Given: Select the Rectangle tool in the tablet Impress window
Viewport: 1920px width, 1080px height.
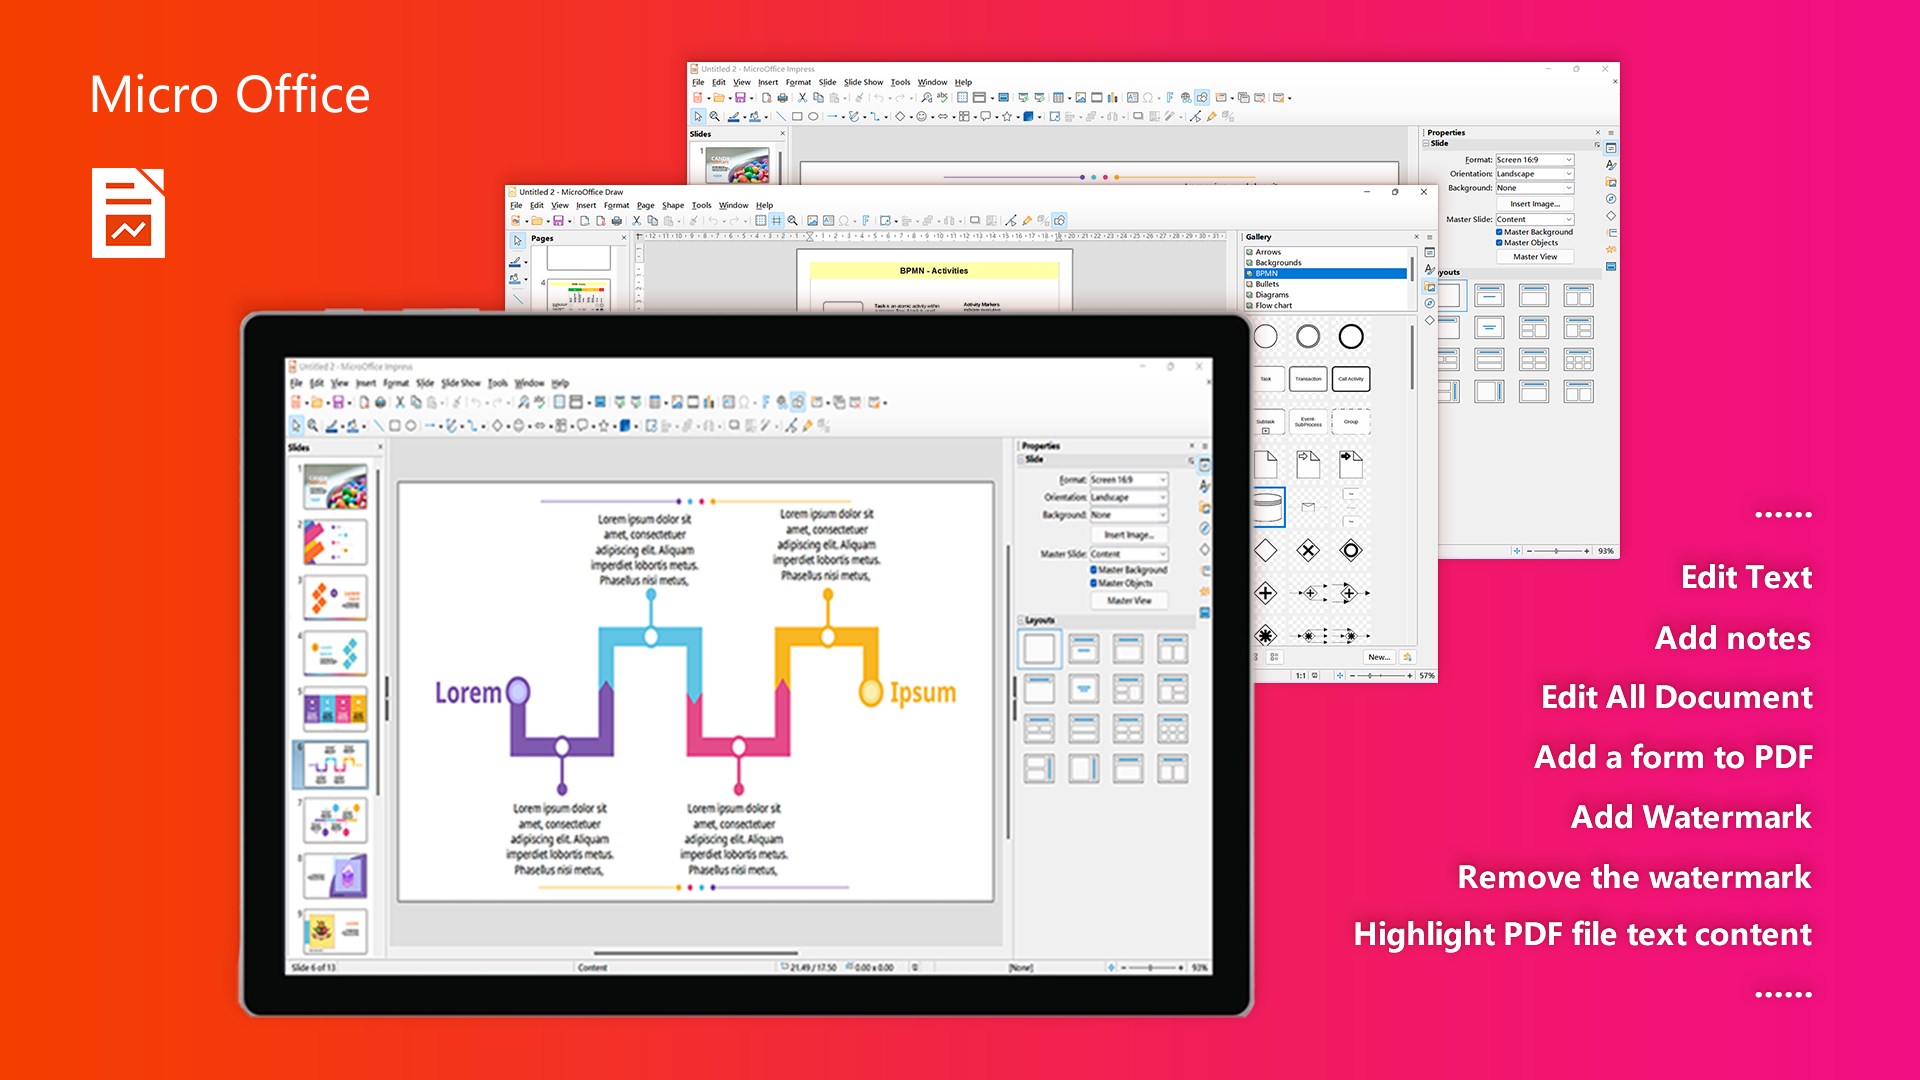Looking at the screenshot, I should coord(395,426).
